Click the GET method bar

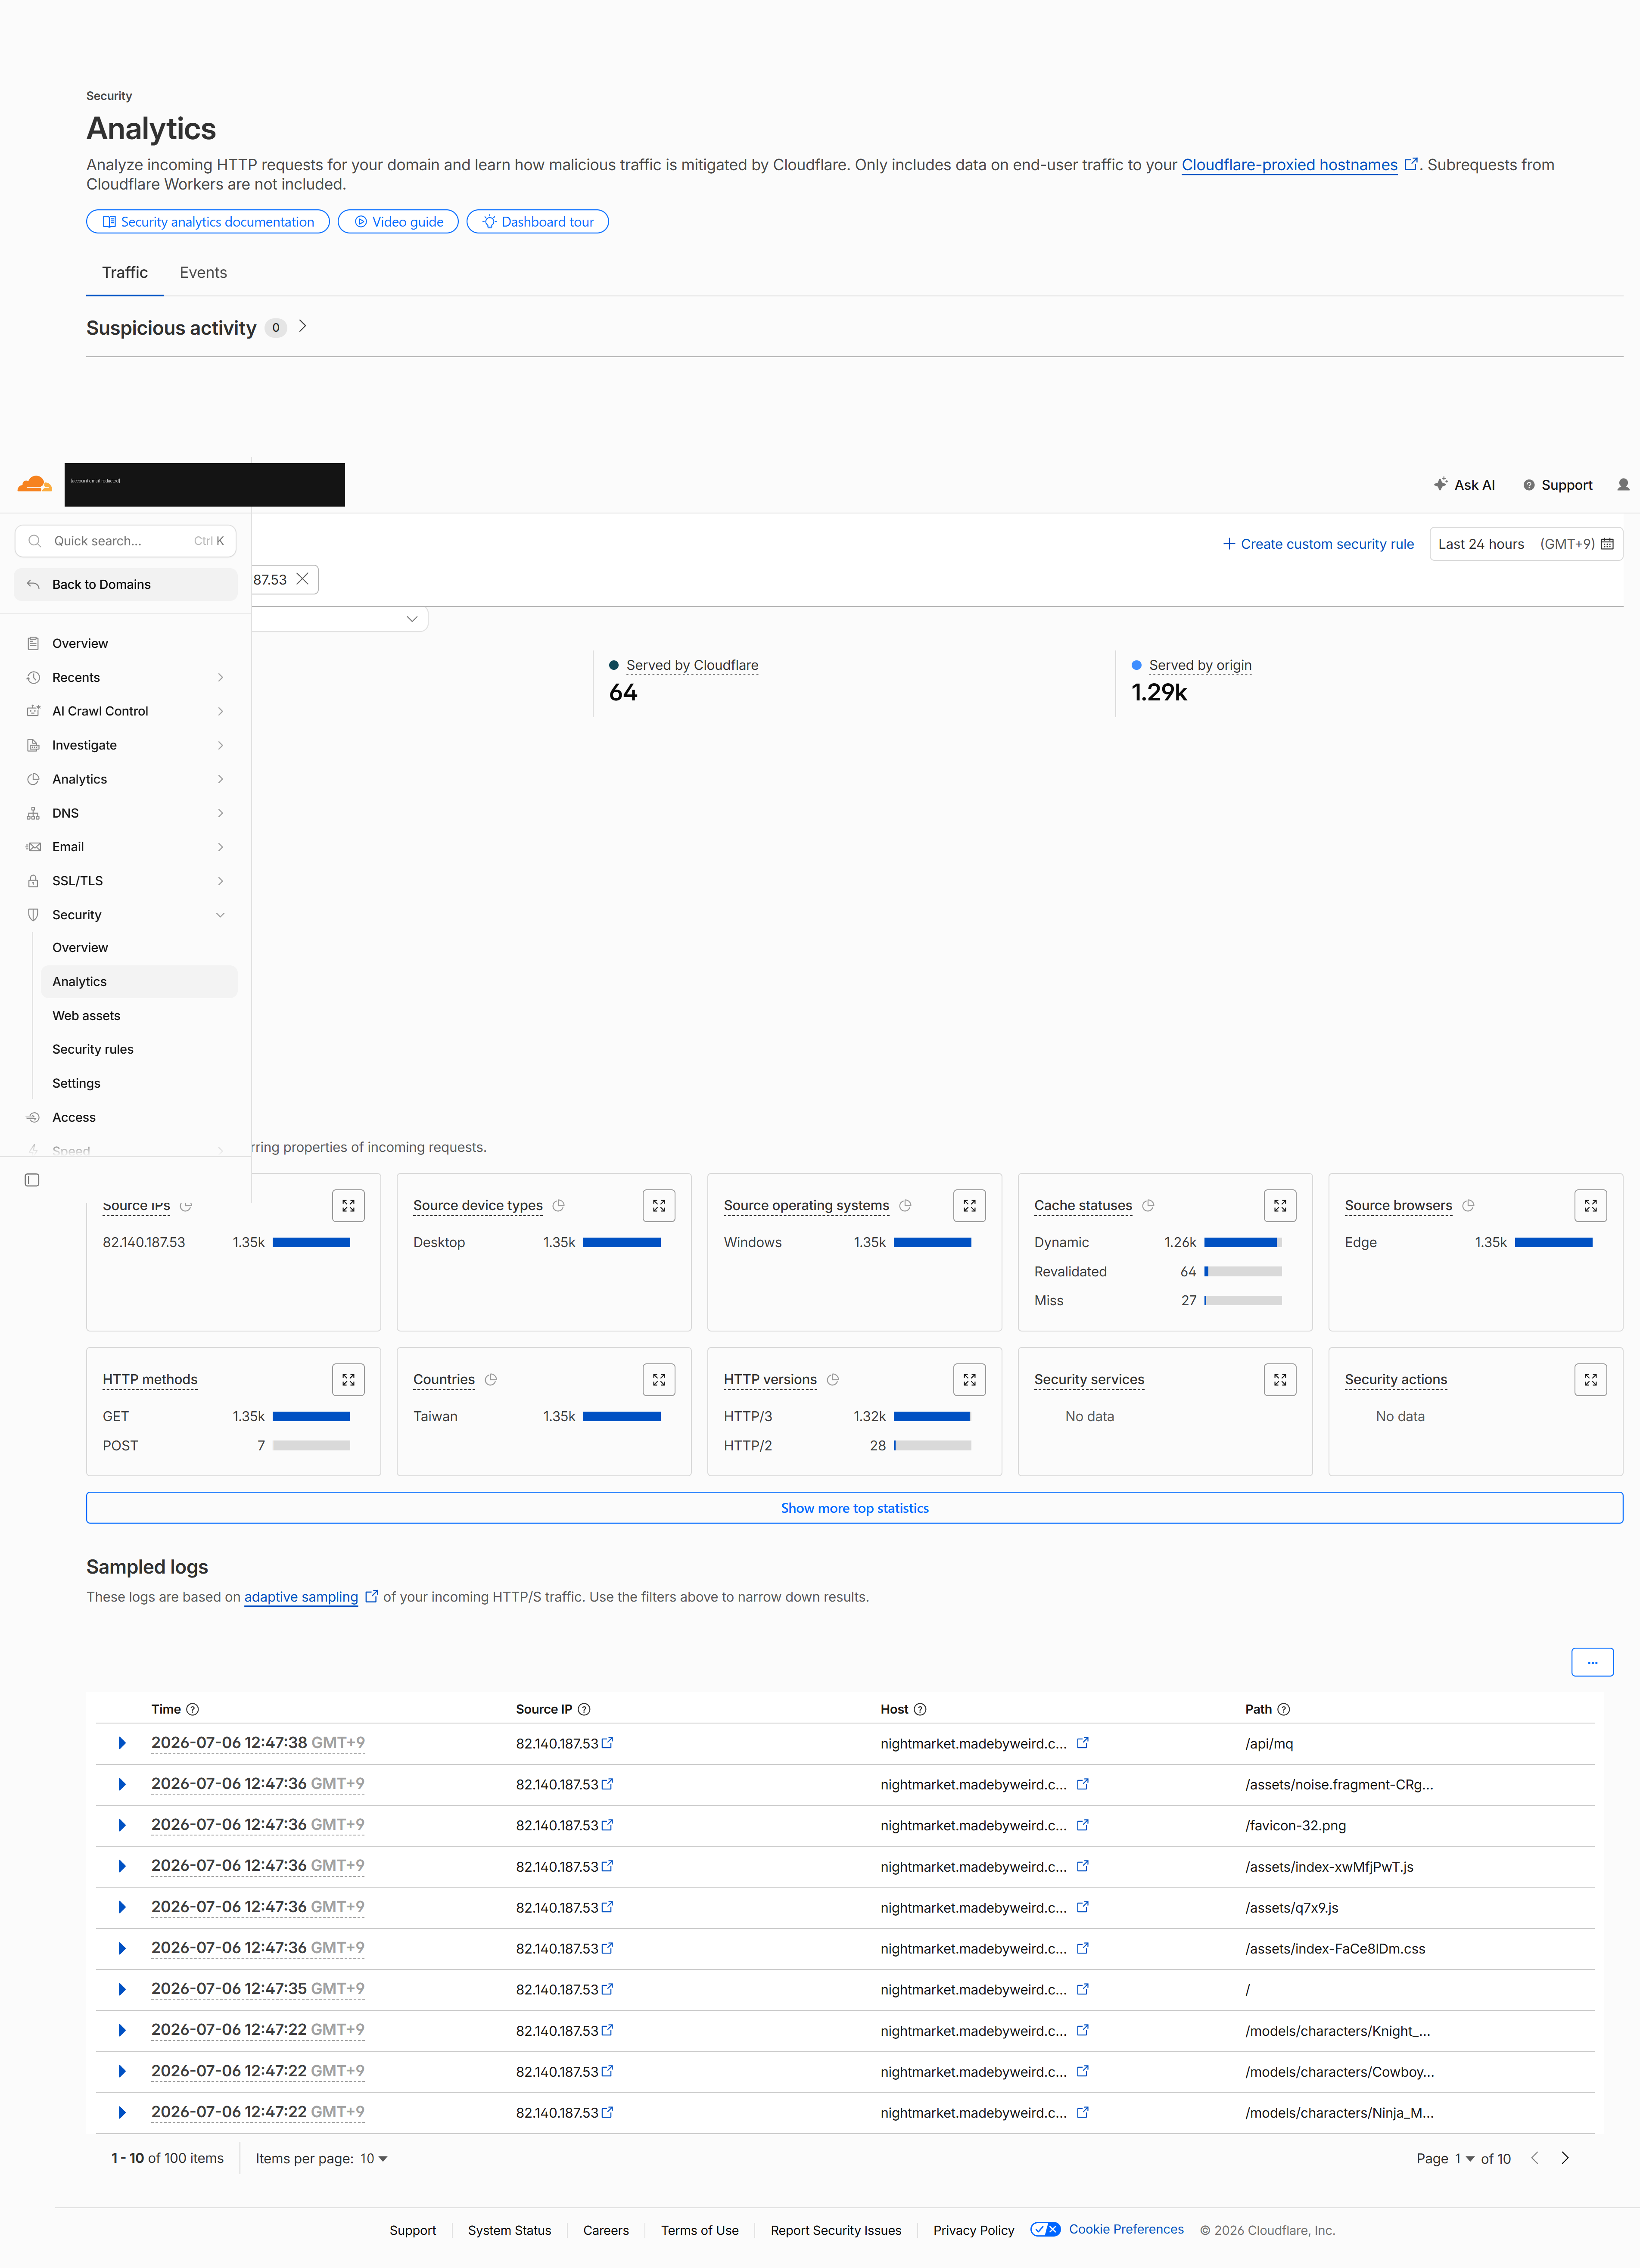(x=311, y=1416)
